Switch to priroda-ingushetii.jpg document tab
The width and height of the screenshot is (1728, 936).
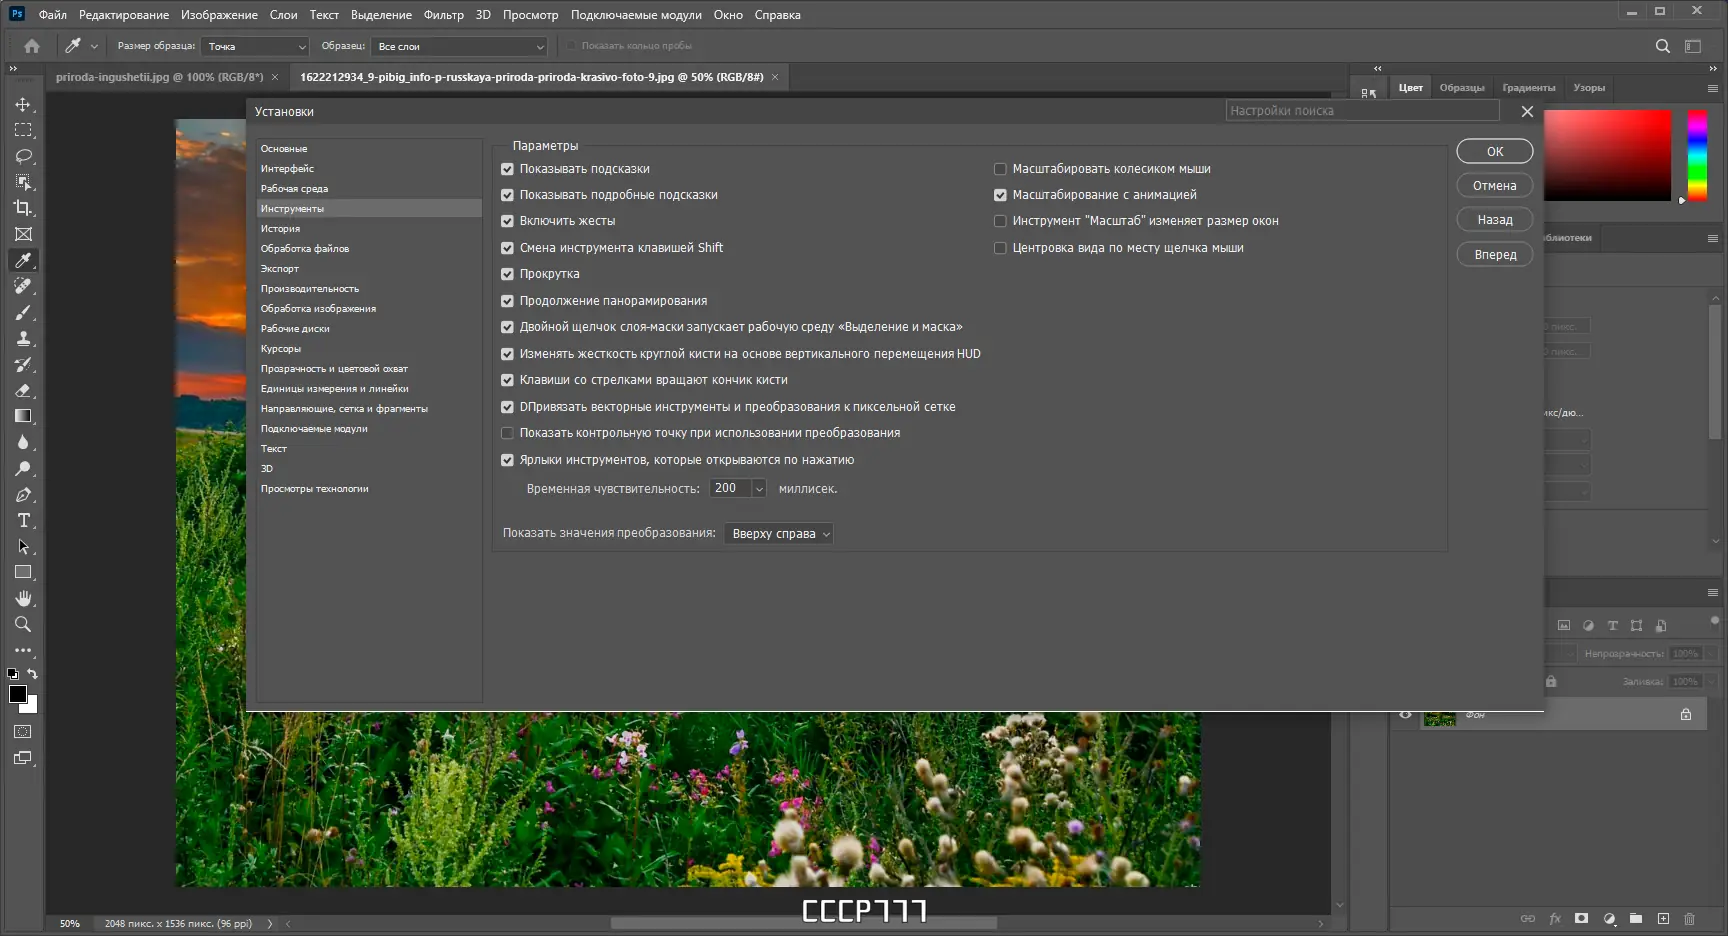160,77
